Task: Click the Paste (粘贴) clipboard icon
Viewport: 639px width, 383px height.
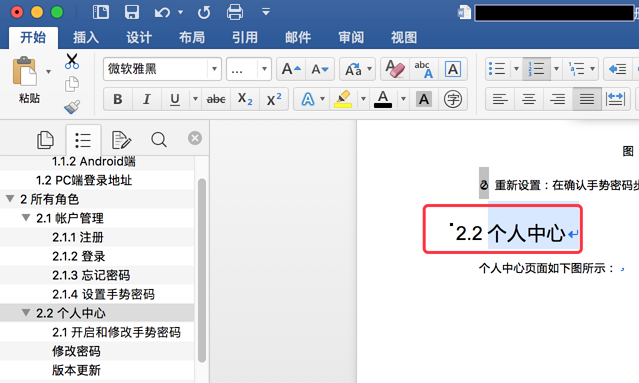Action: pyautogui.click(x=24, y=71)
